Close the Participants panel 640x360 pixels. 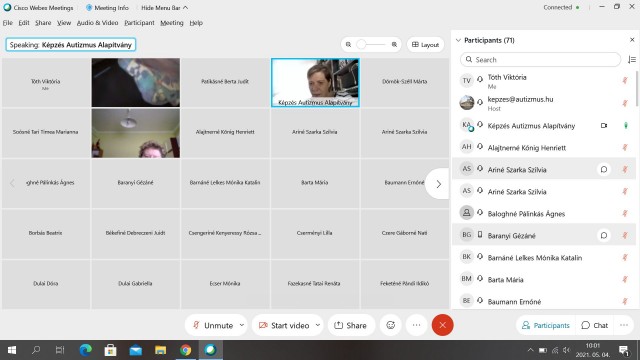(x=632, y=40)
